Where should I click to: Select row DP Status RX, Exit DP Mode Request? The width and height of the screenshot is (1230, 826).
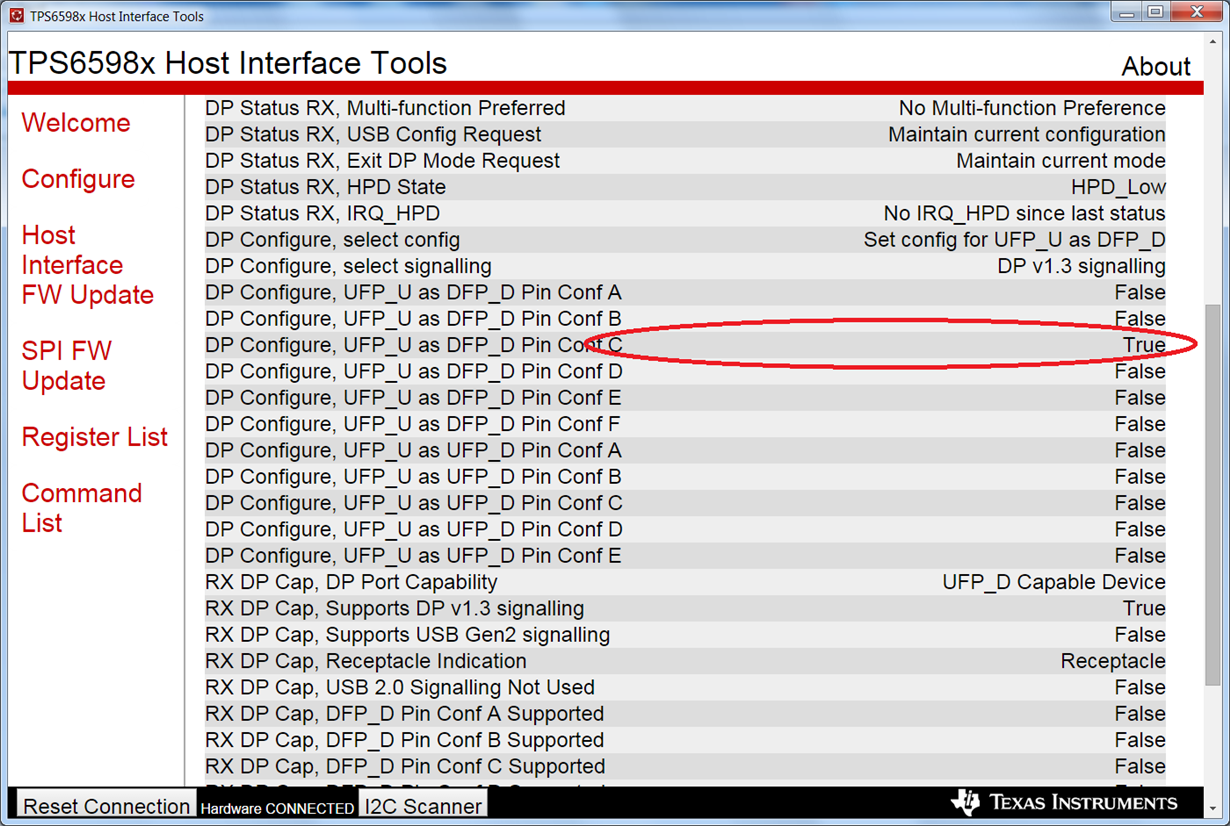tap(685, 161)
